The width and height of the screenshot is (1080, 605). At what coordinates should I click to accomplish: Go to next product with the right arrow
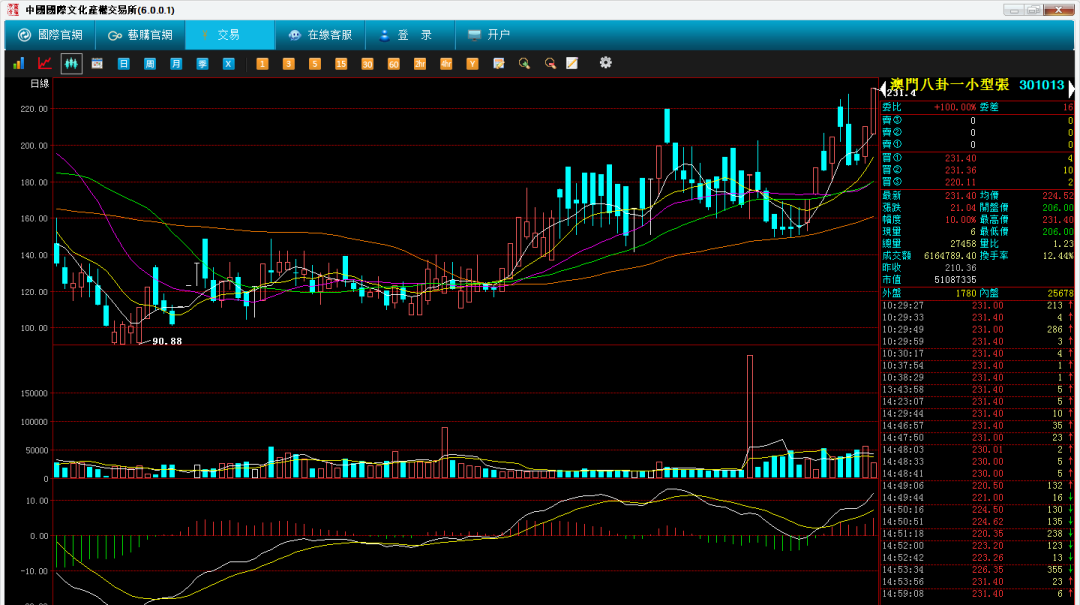tap(1071, 89)
